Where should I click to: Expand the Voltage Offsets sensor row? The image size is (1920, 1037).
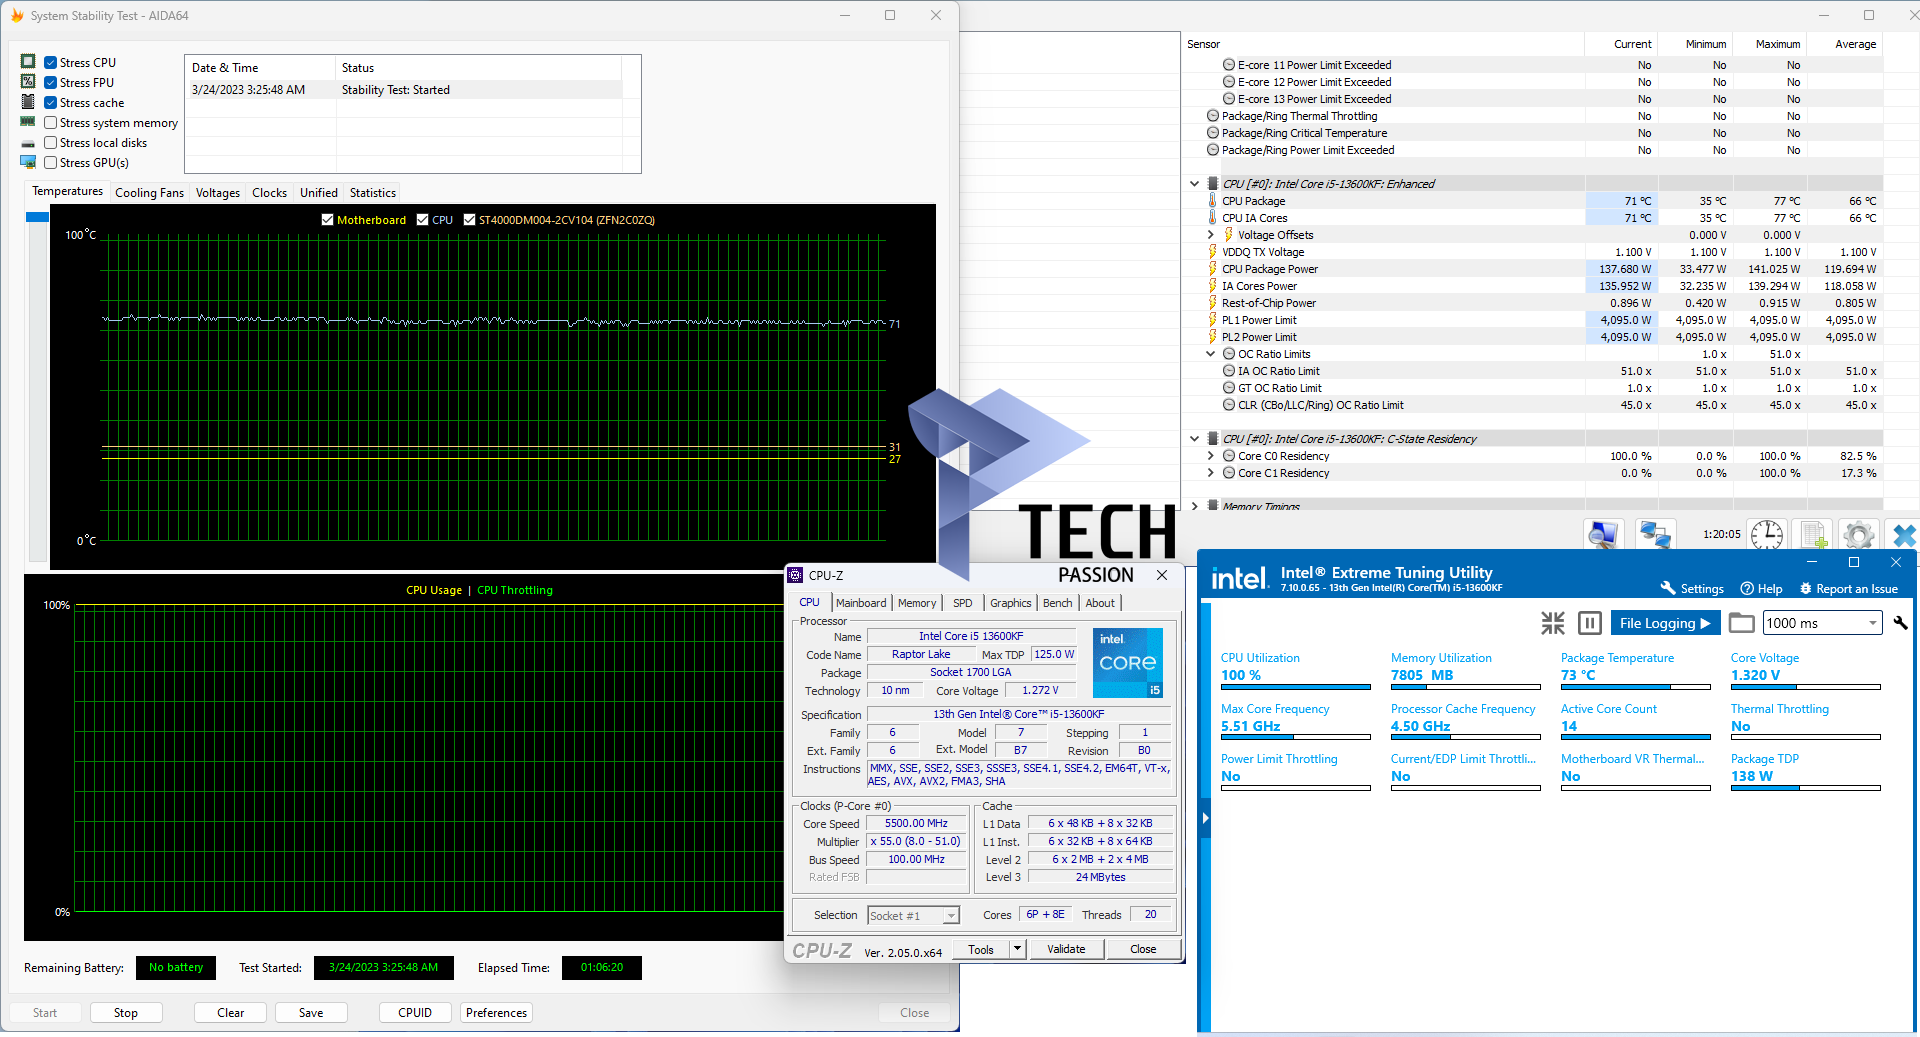[1210, 235]
